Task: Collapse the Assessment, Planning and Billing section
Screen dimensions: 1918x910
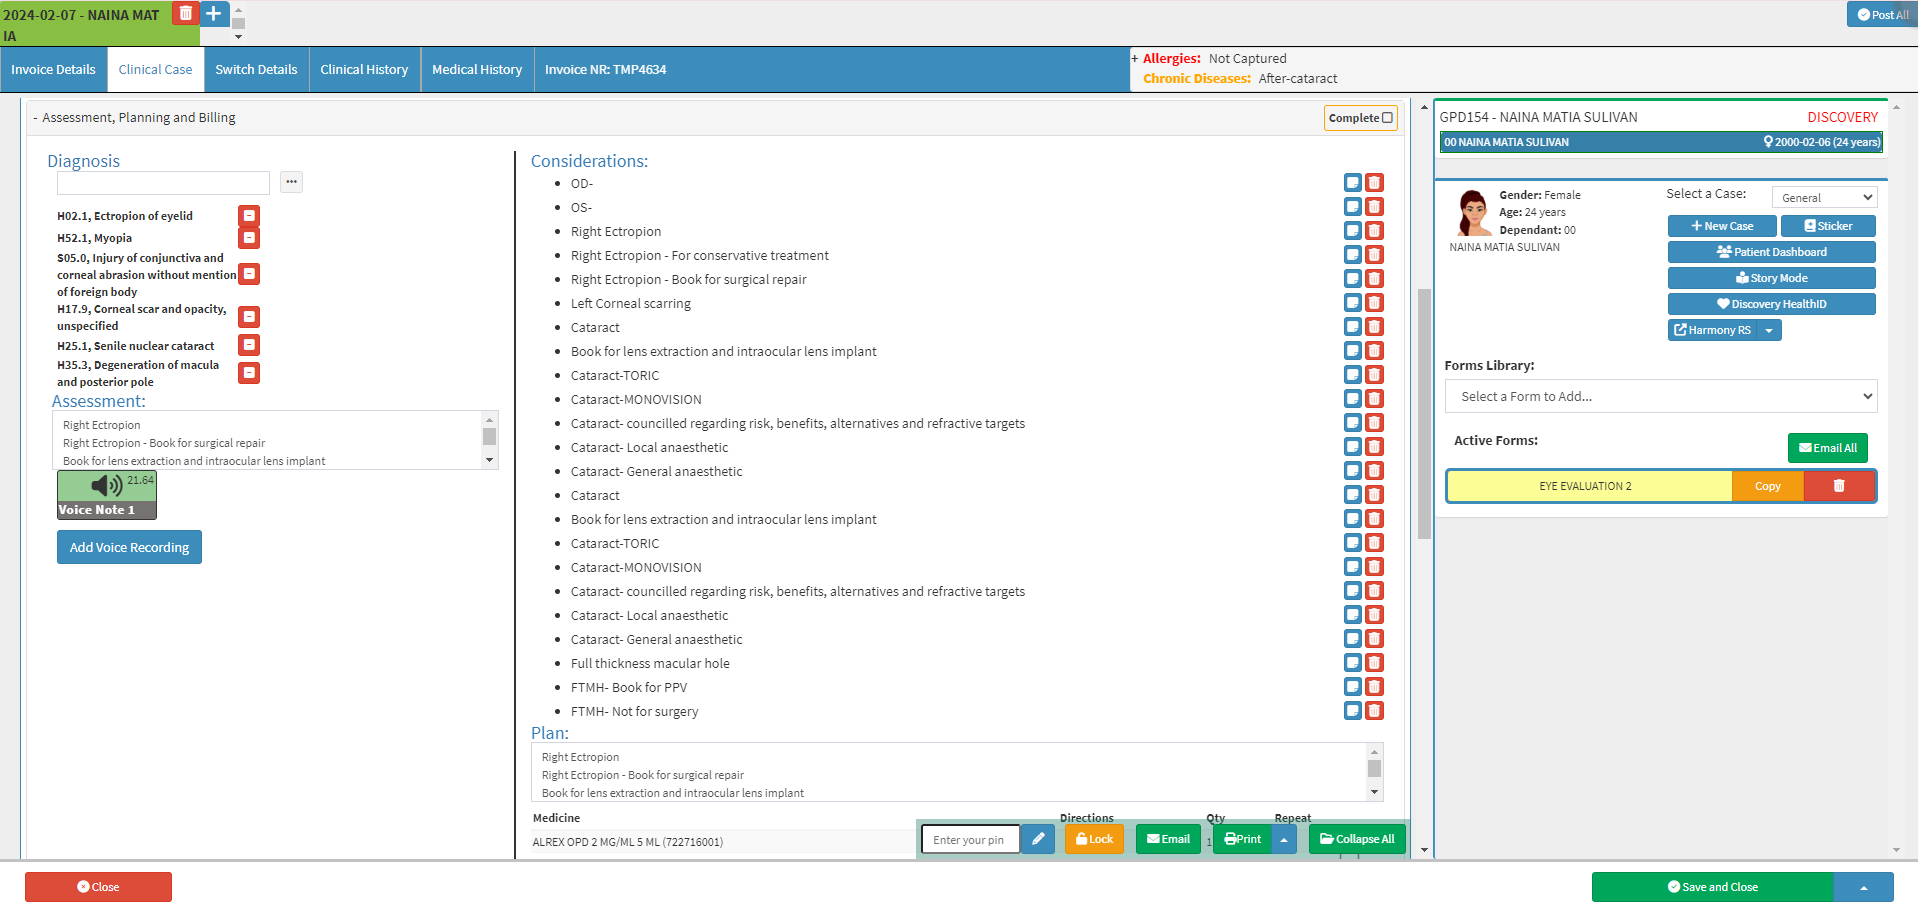Action: [35, 118]
